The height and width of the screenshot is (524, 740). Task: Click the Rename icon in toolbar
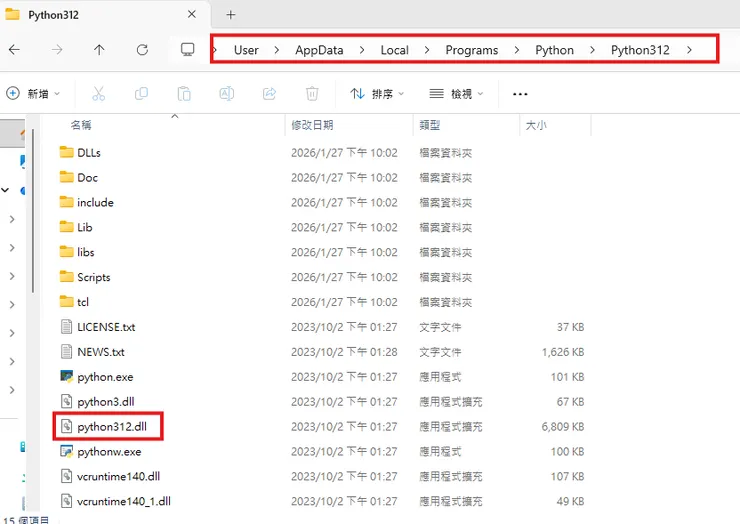click(227, 94)
